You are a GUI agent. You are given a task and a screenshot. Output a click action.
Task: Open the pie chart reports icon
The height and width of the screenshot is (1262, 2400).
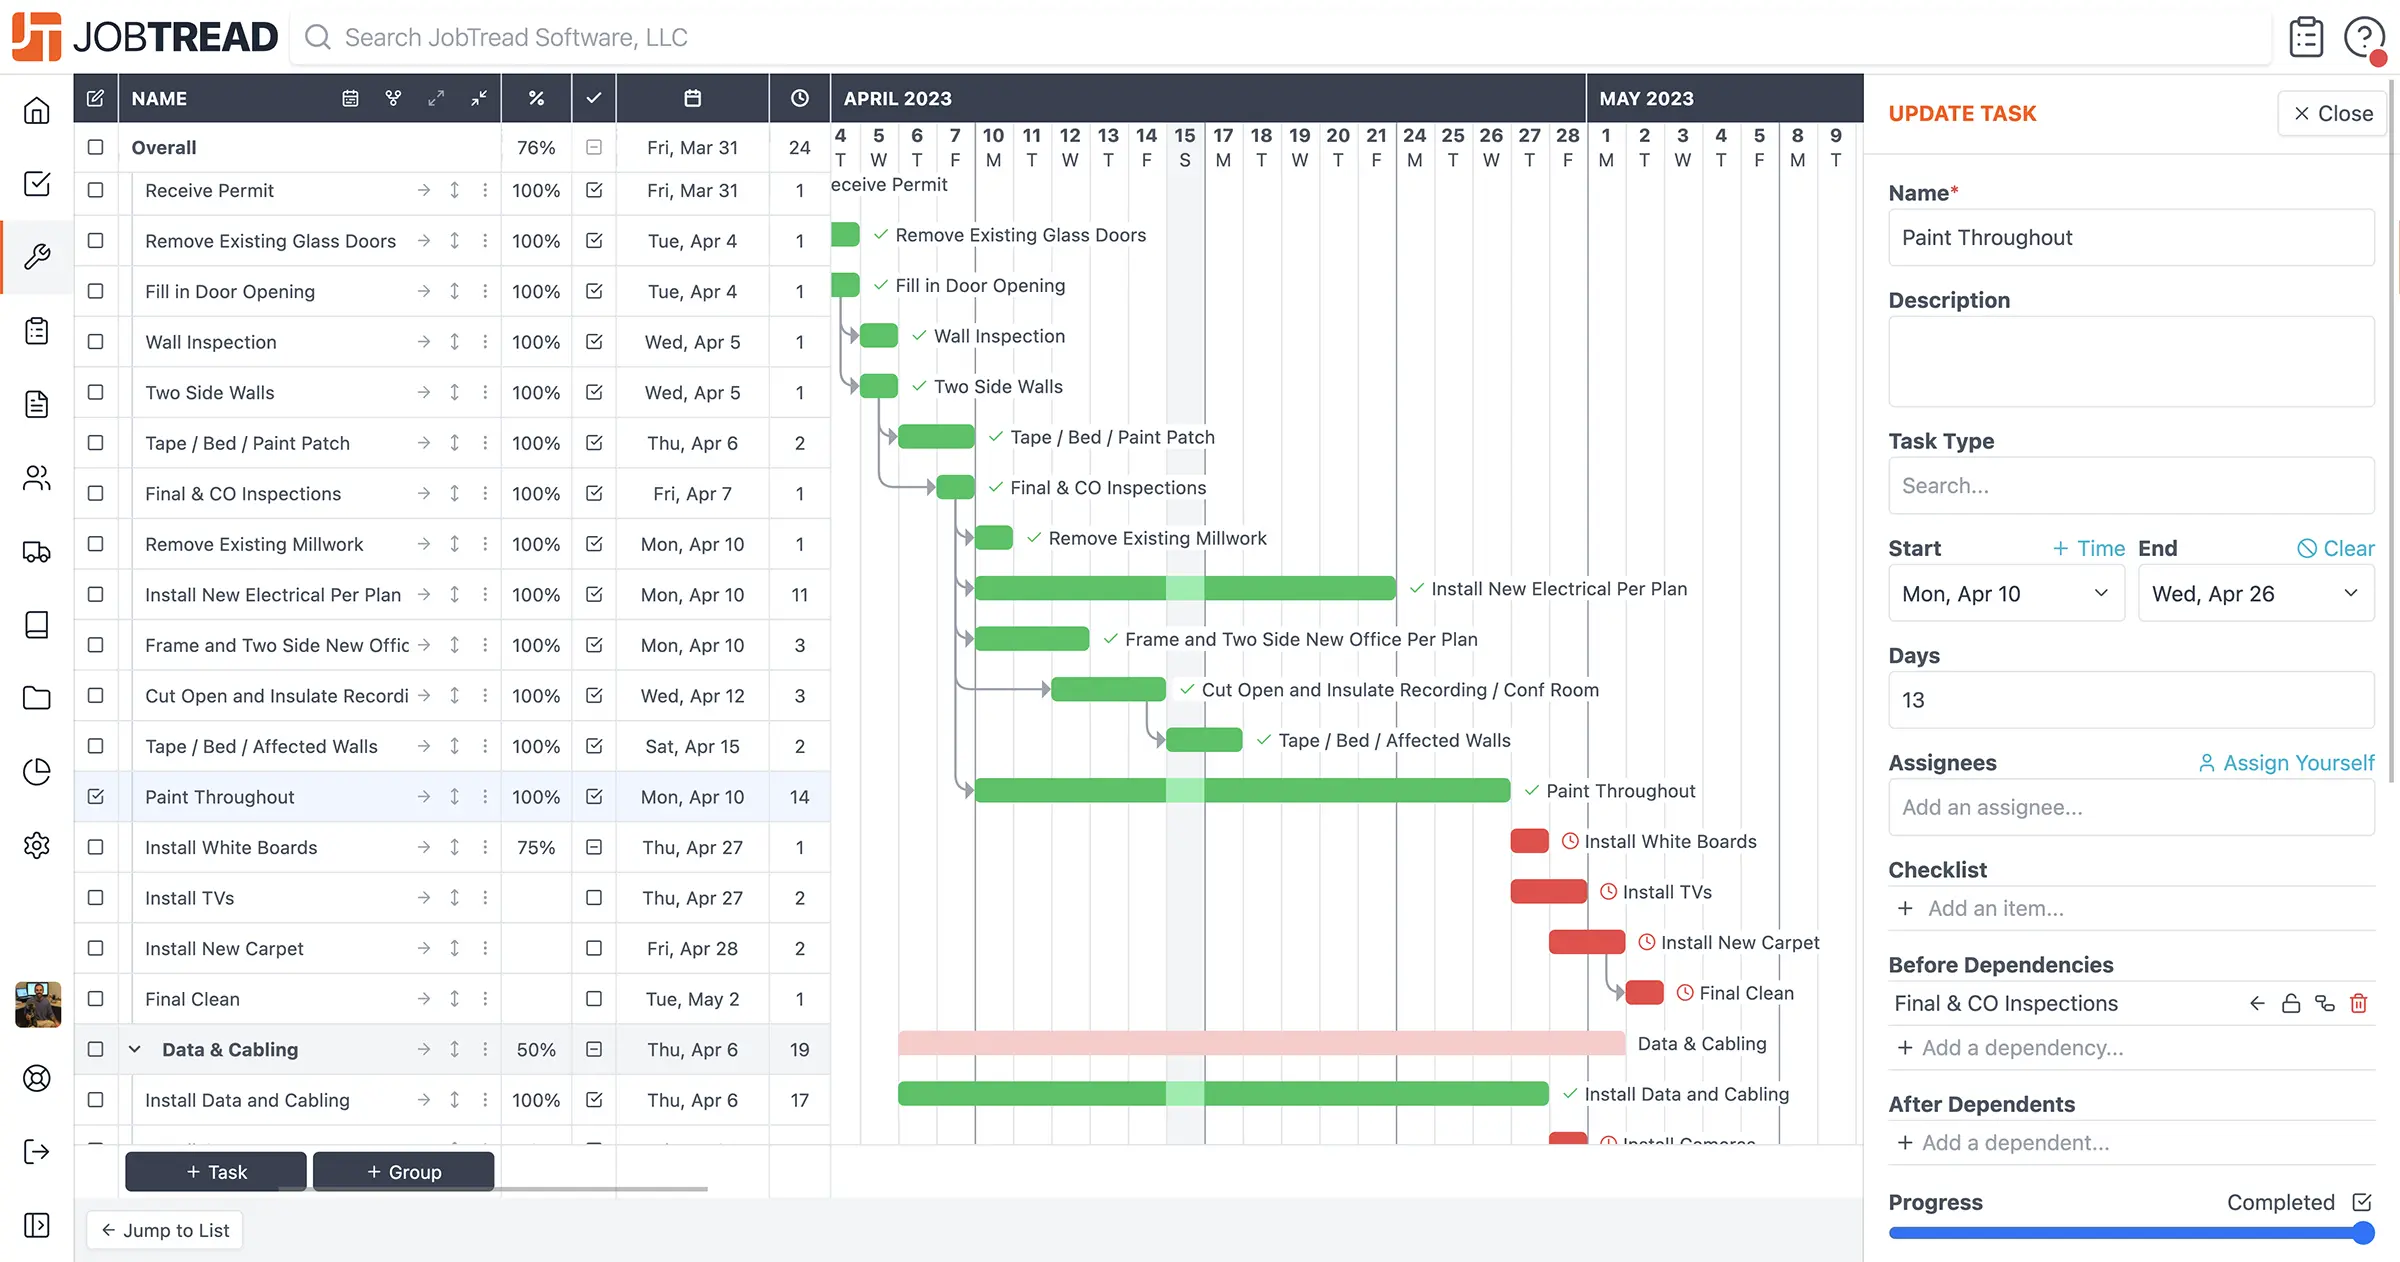coord(37,772)
